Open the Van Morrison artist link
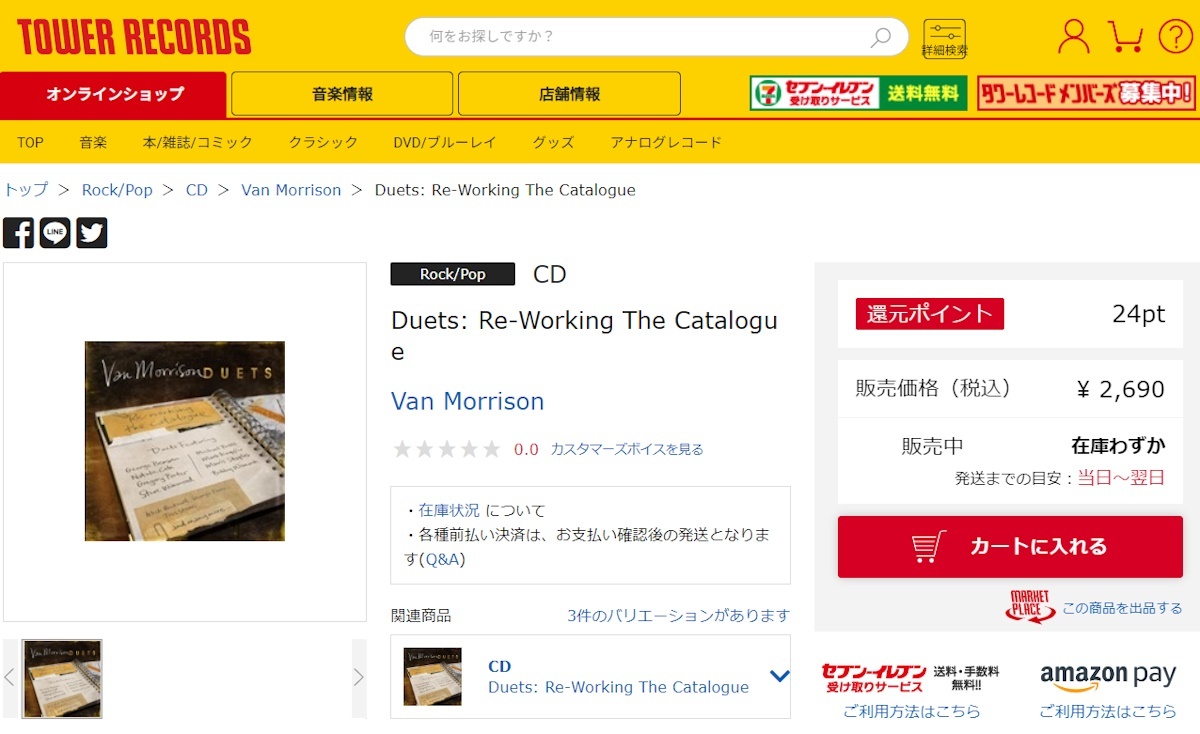 pos(467,401)
